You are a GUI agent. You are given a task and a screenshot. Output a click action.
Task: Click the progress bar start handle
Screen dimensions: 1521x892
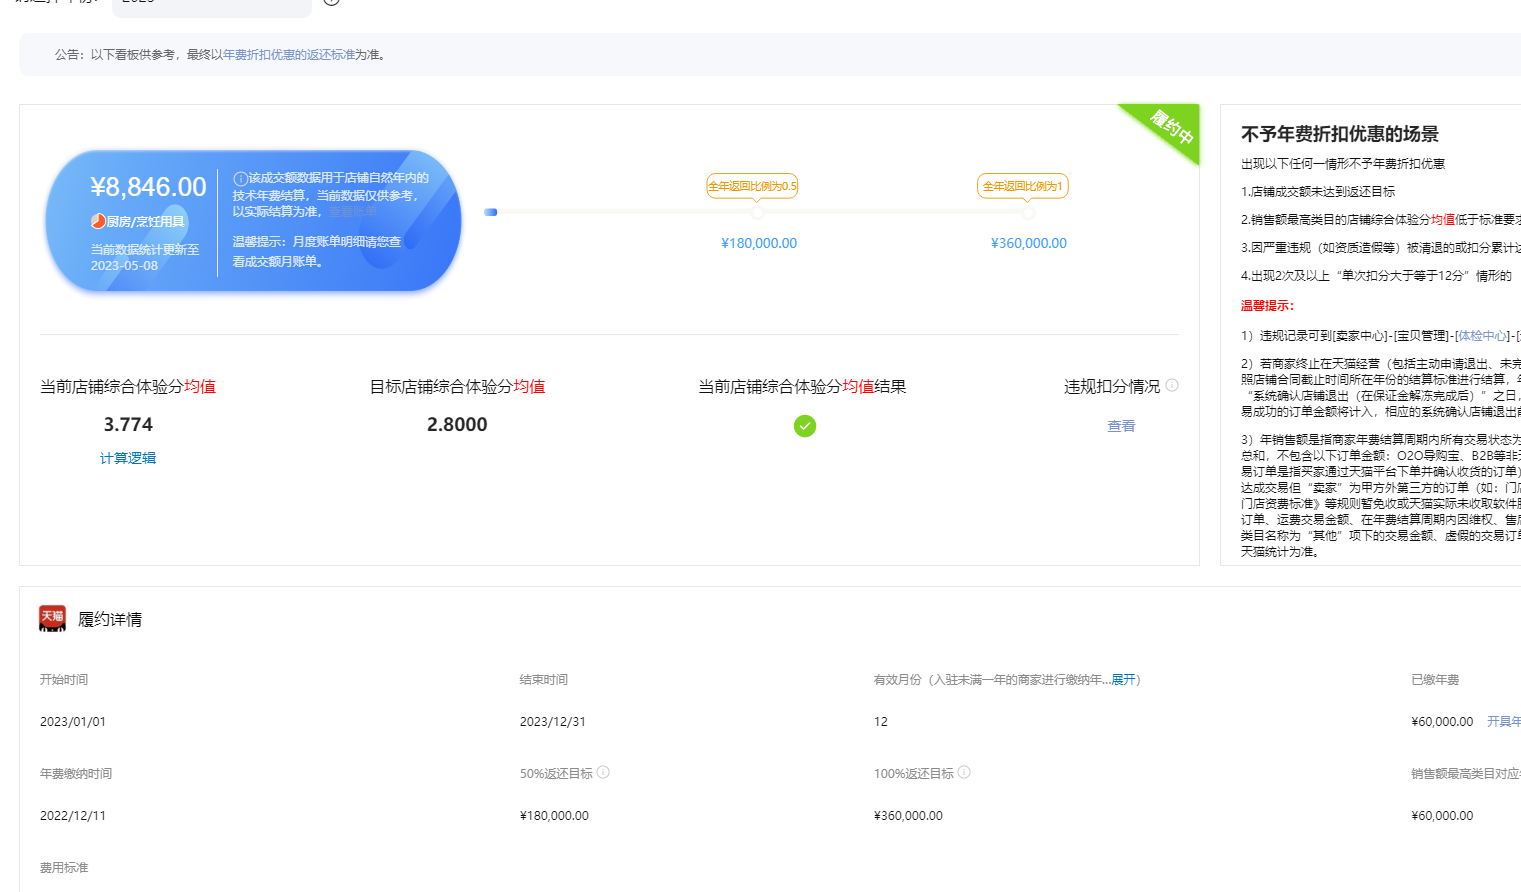click(x=491, y=212)
